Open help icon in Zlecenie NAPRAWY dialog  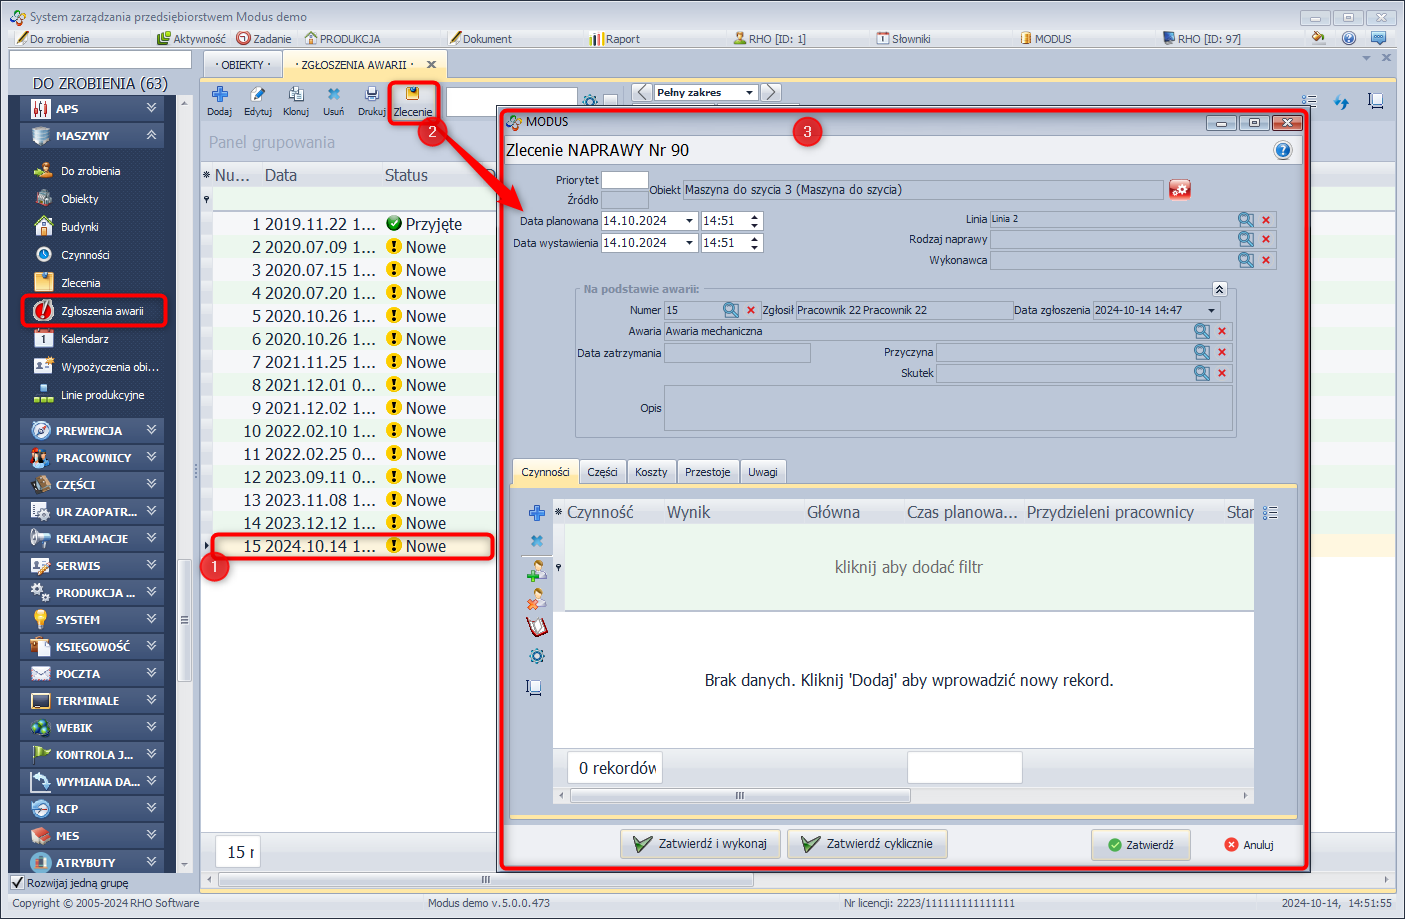point(1283,150)
